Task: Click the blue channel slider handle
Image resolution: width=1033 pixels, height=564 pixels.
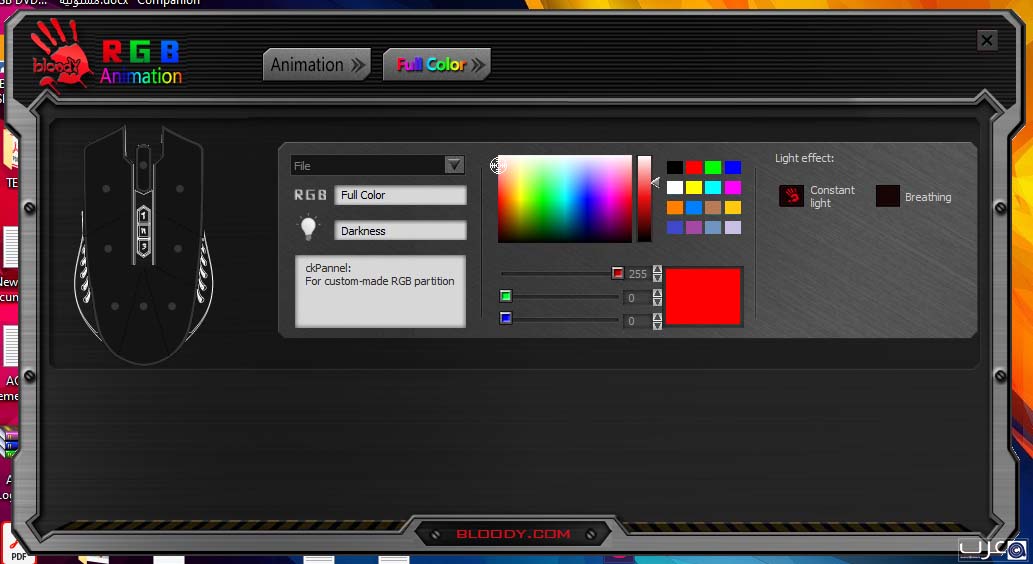Action: pyautogui.click(x=506, y=319)
